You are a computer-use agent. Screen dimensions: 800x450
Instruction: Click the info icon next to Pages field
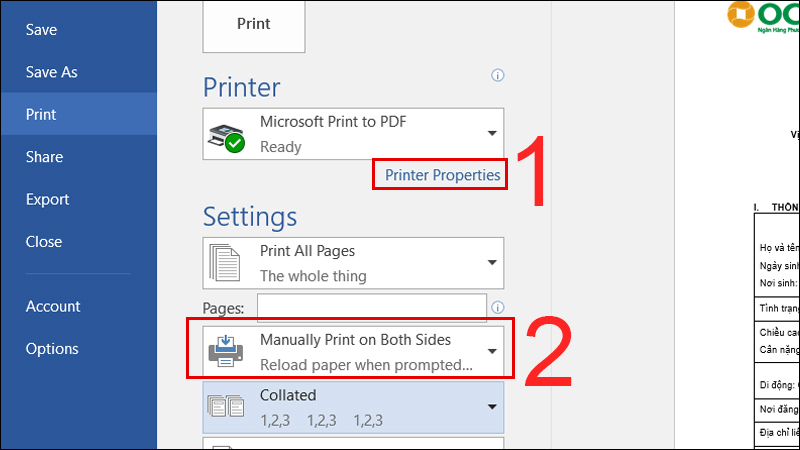pos(497,307)
